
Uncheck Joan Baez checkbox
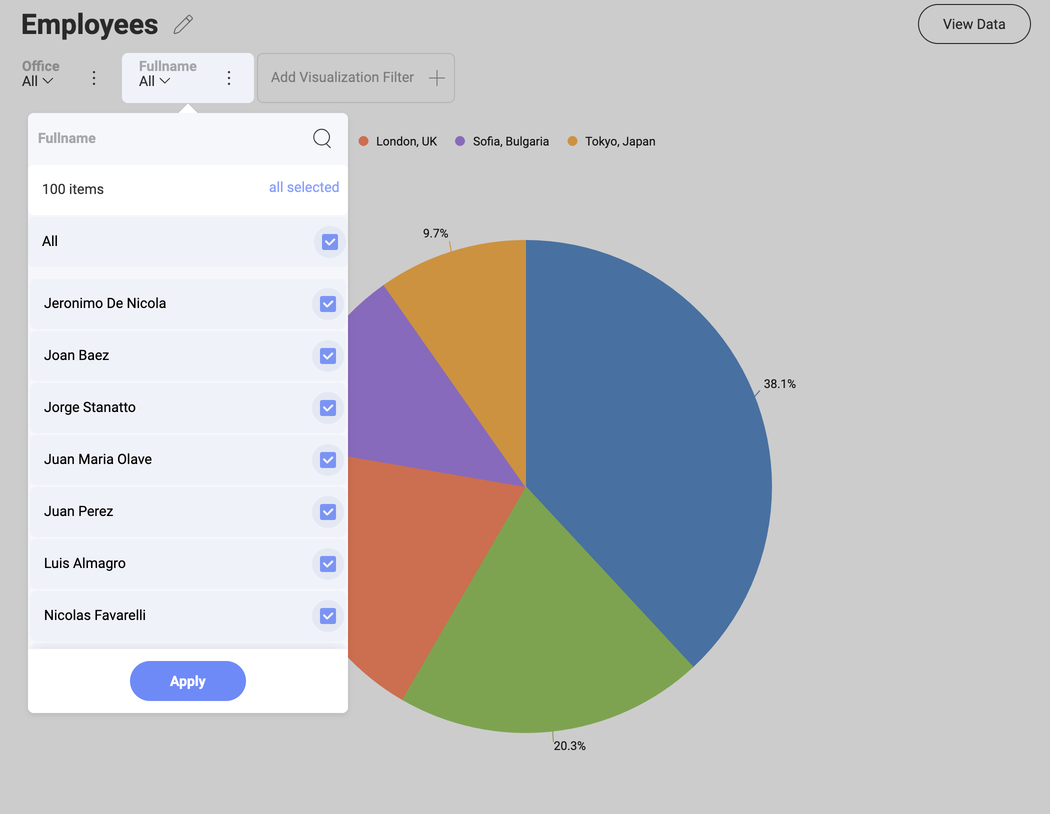(x=327, y=356)
